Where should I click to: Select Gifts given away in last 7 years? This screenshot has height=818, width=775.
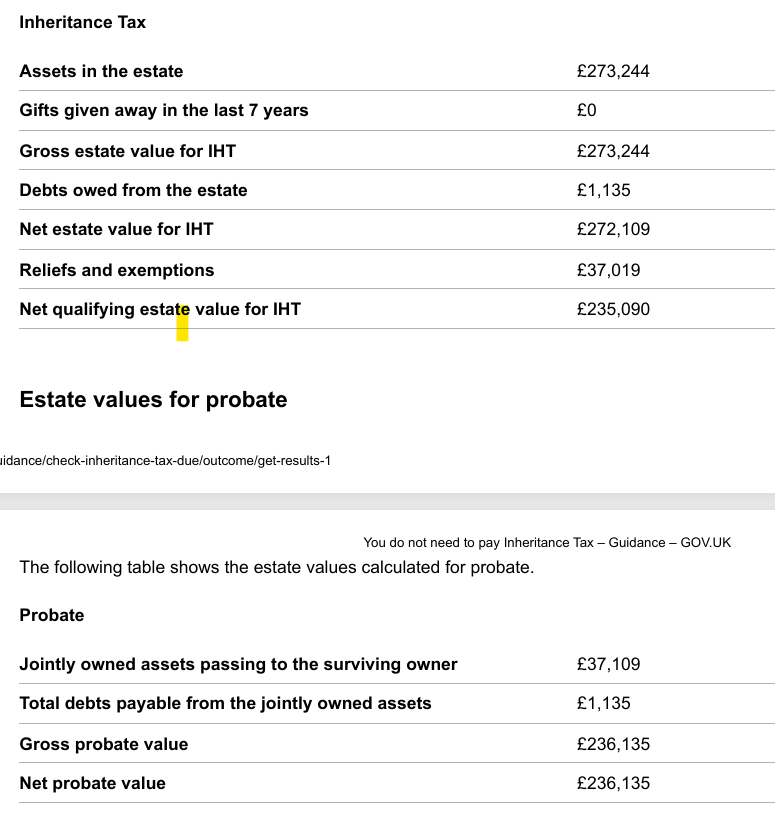click(x=164, y=111)
